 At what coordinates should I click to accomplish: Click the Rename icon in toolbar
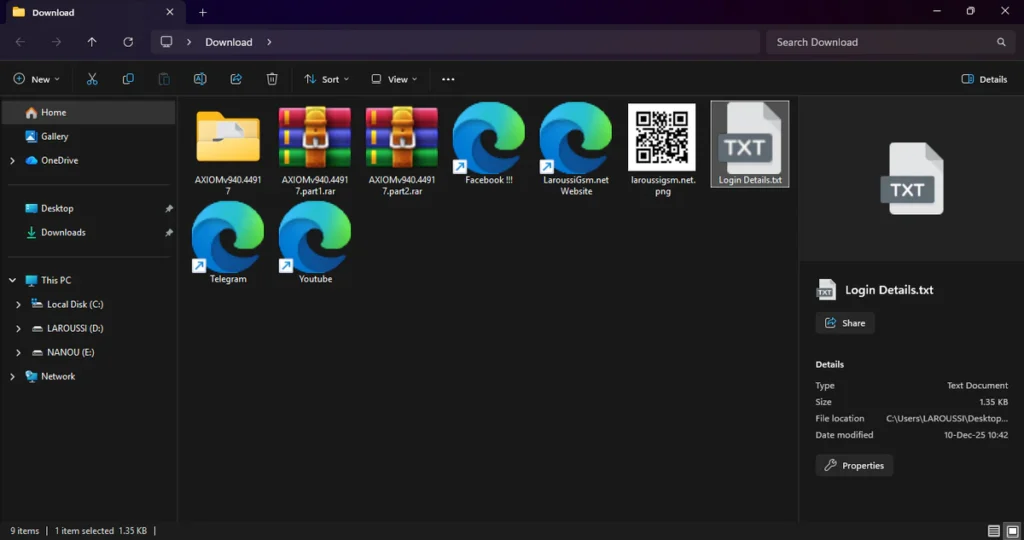click(x=200, y=79)
